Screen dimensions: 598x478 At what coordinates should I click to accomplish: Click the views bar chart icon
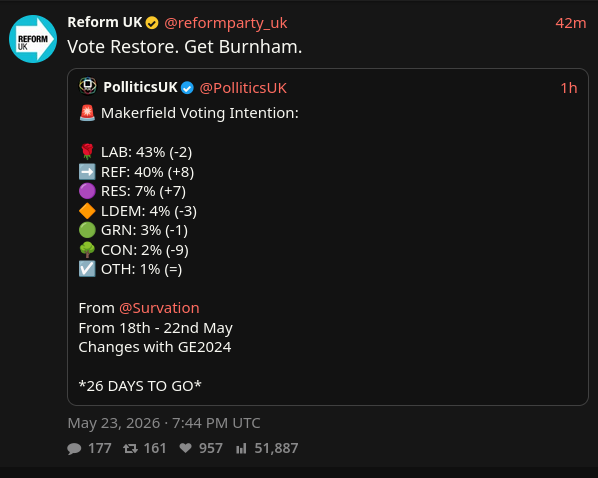coord(241,448)
